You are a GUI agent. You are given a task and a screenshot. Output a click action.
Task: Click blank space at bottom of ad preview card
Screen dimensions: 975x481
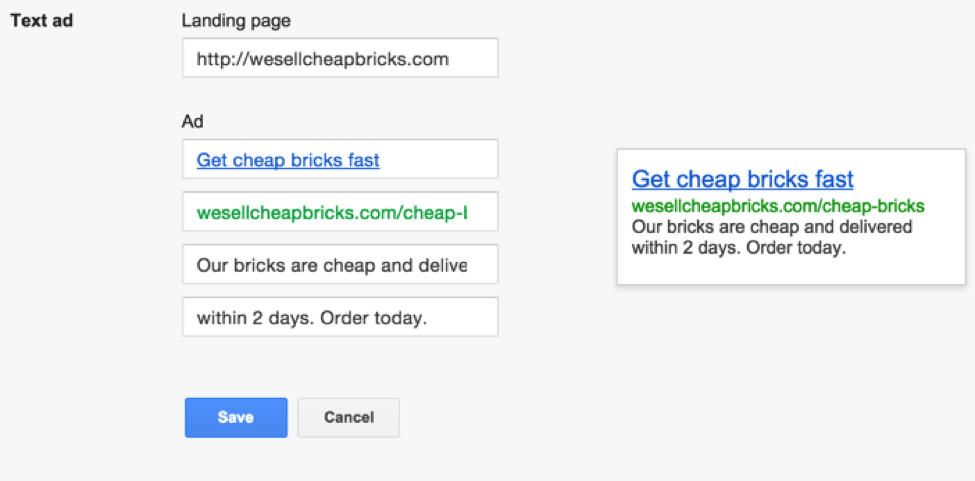pyautogui.click(x=791, y=272)
